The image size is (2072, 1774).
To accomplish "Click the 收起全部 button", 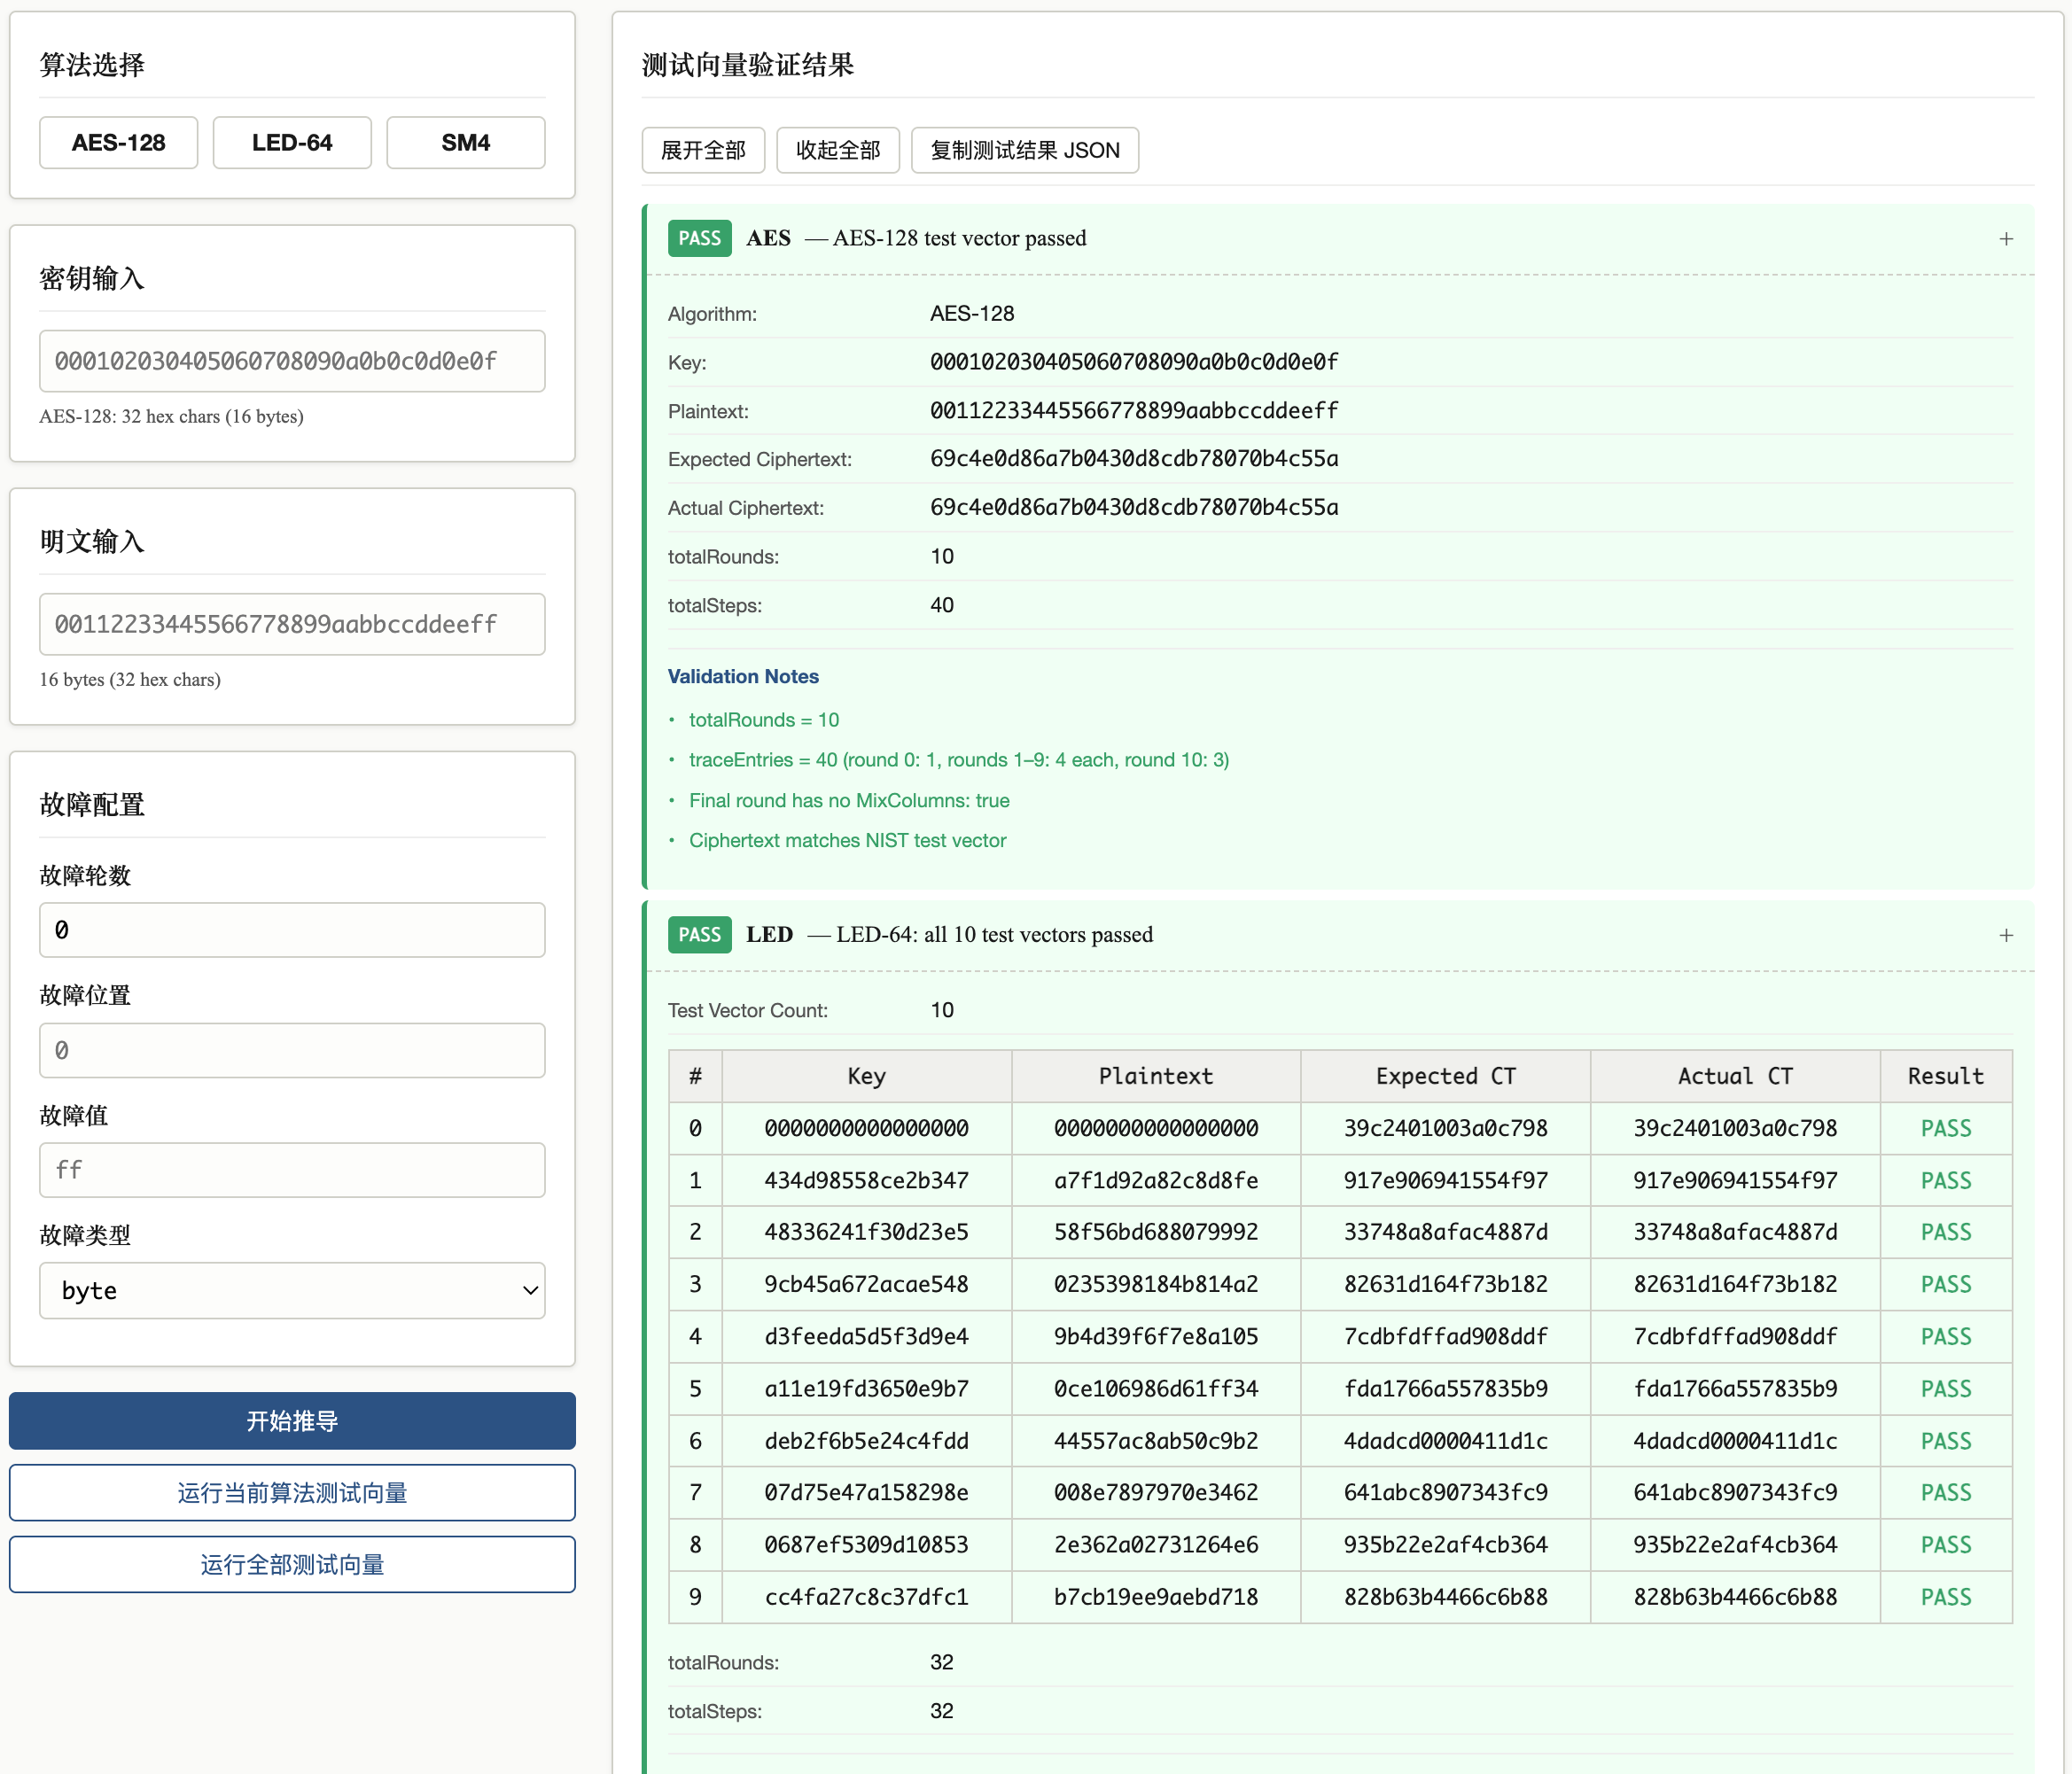I will (837, 150).
